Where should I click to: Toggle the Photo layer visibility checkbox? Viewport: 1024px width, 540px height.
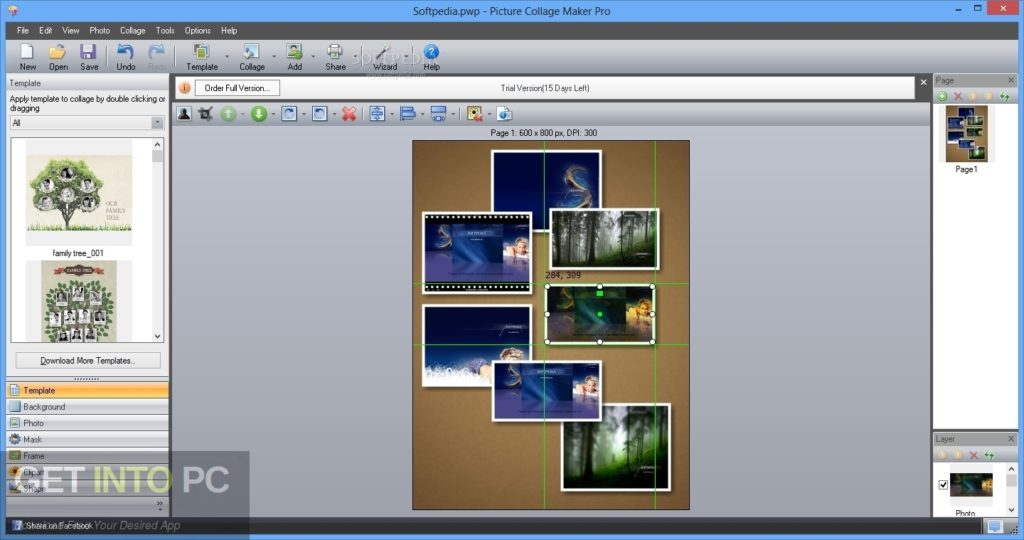click(943, 484)
